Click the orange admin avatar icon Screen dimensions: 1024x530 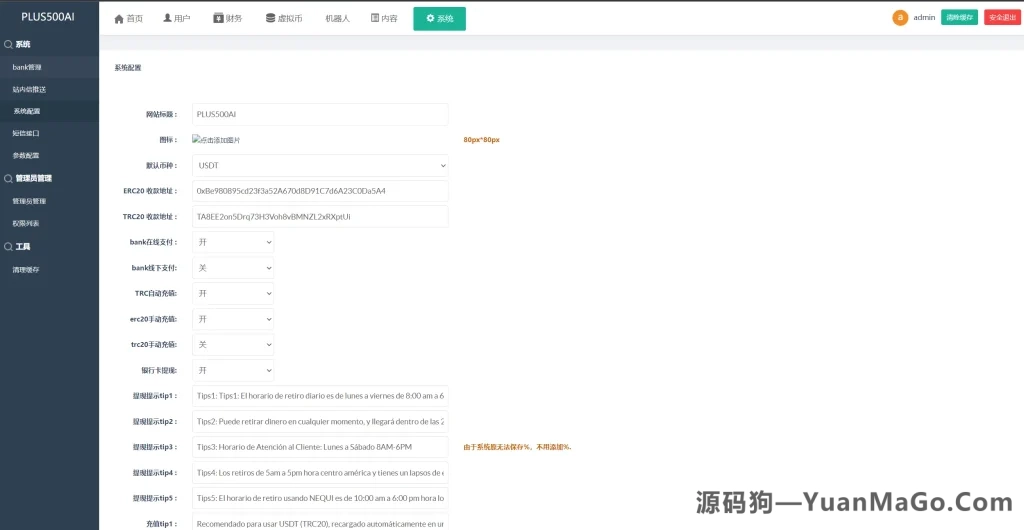pos(900,18)
